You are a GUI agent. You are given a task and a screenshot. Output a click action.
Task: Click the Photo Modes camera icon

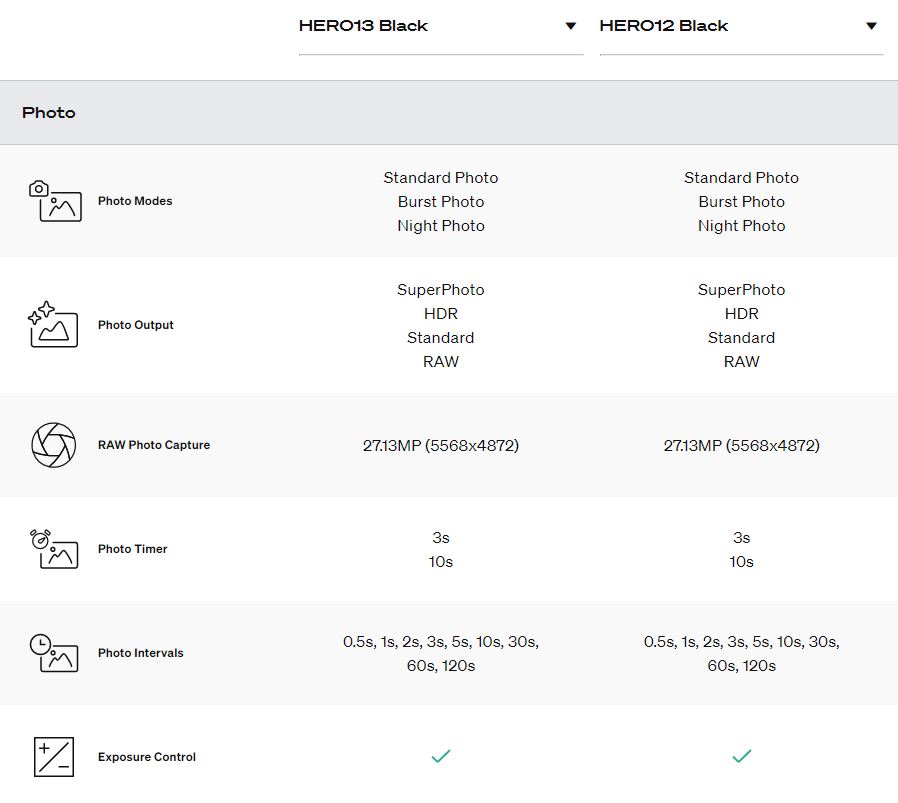[55, 201]
